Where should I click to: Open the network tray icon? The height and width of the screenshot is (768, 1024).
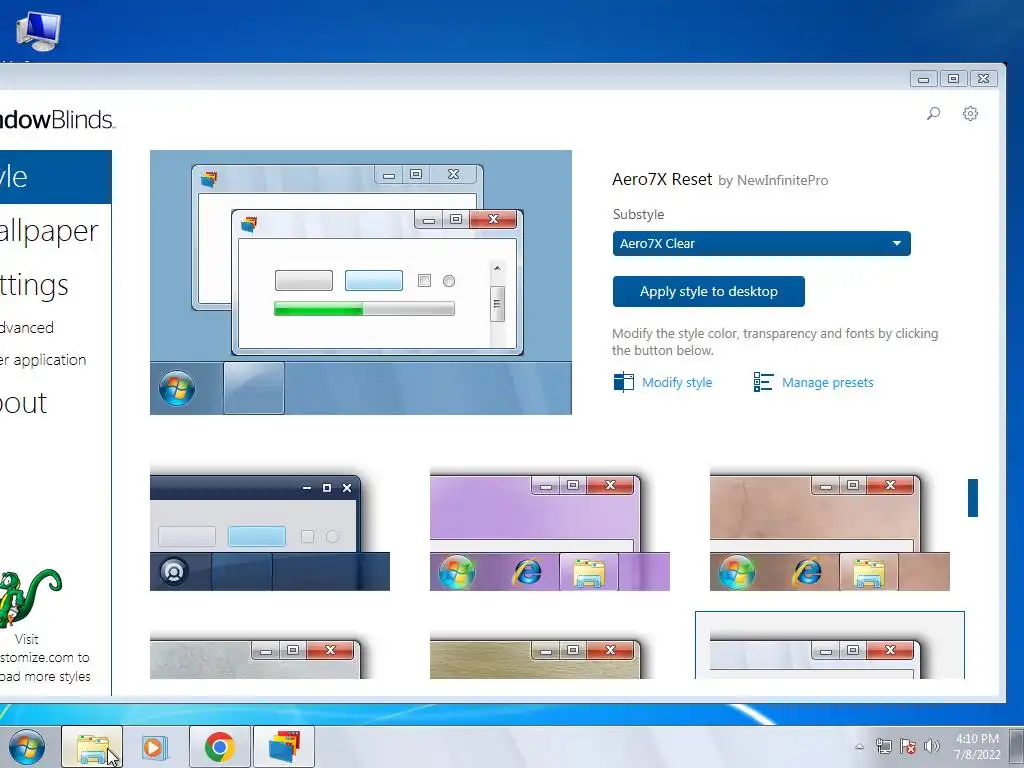click(x=884, y=746)
